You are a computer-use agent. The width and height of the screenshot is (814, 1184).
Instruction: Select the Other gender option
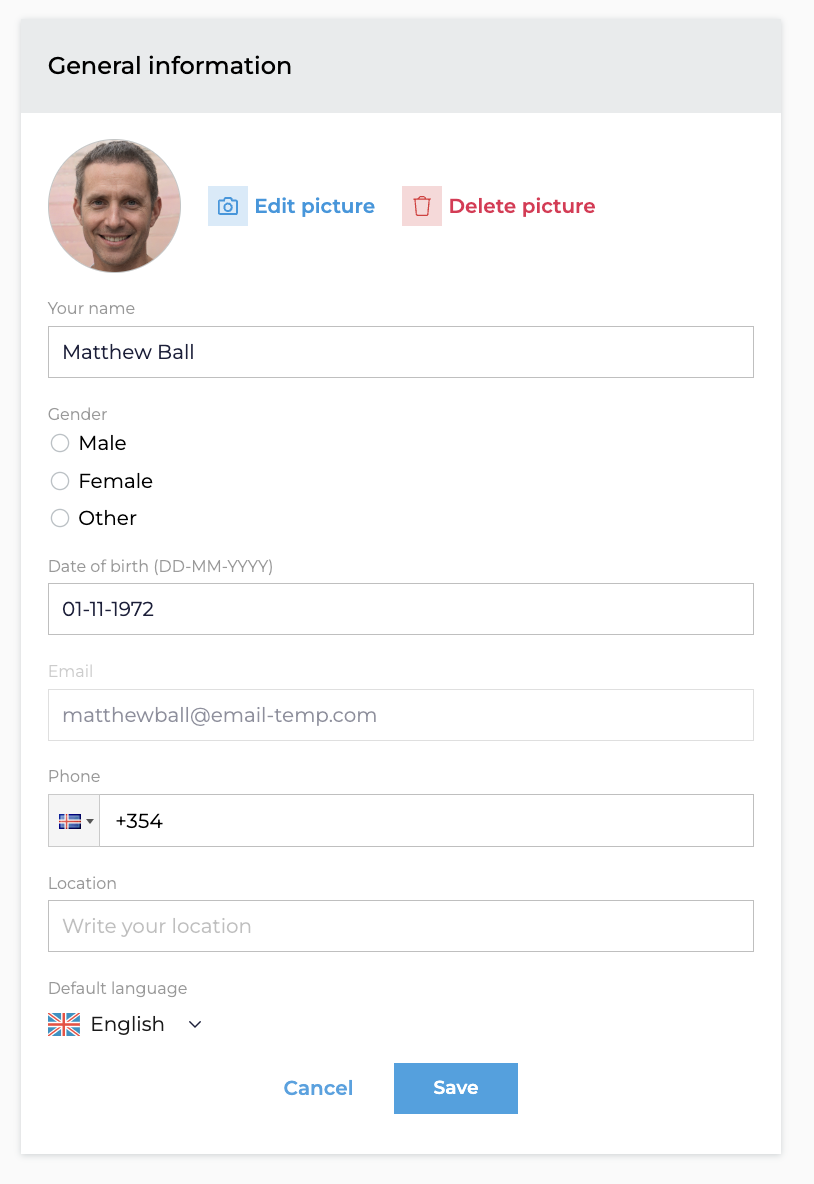click(x=60, y=518)
